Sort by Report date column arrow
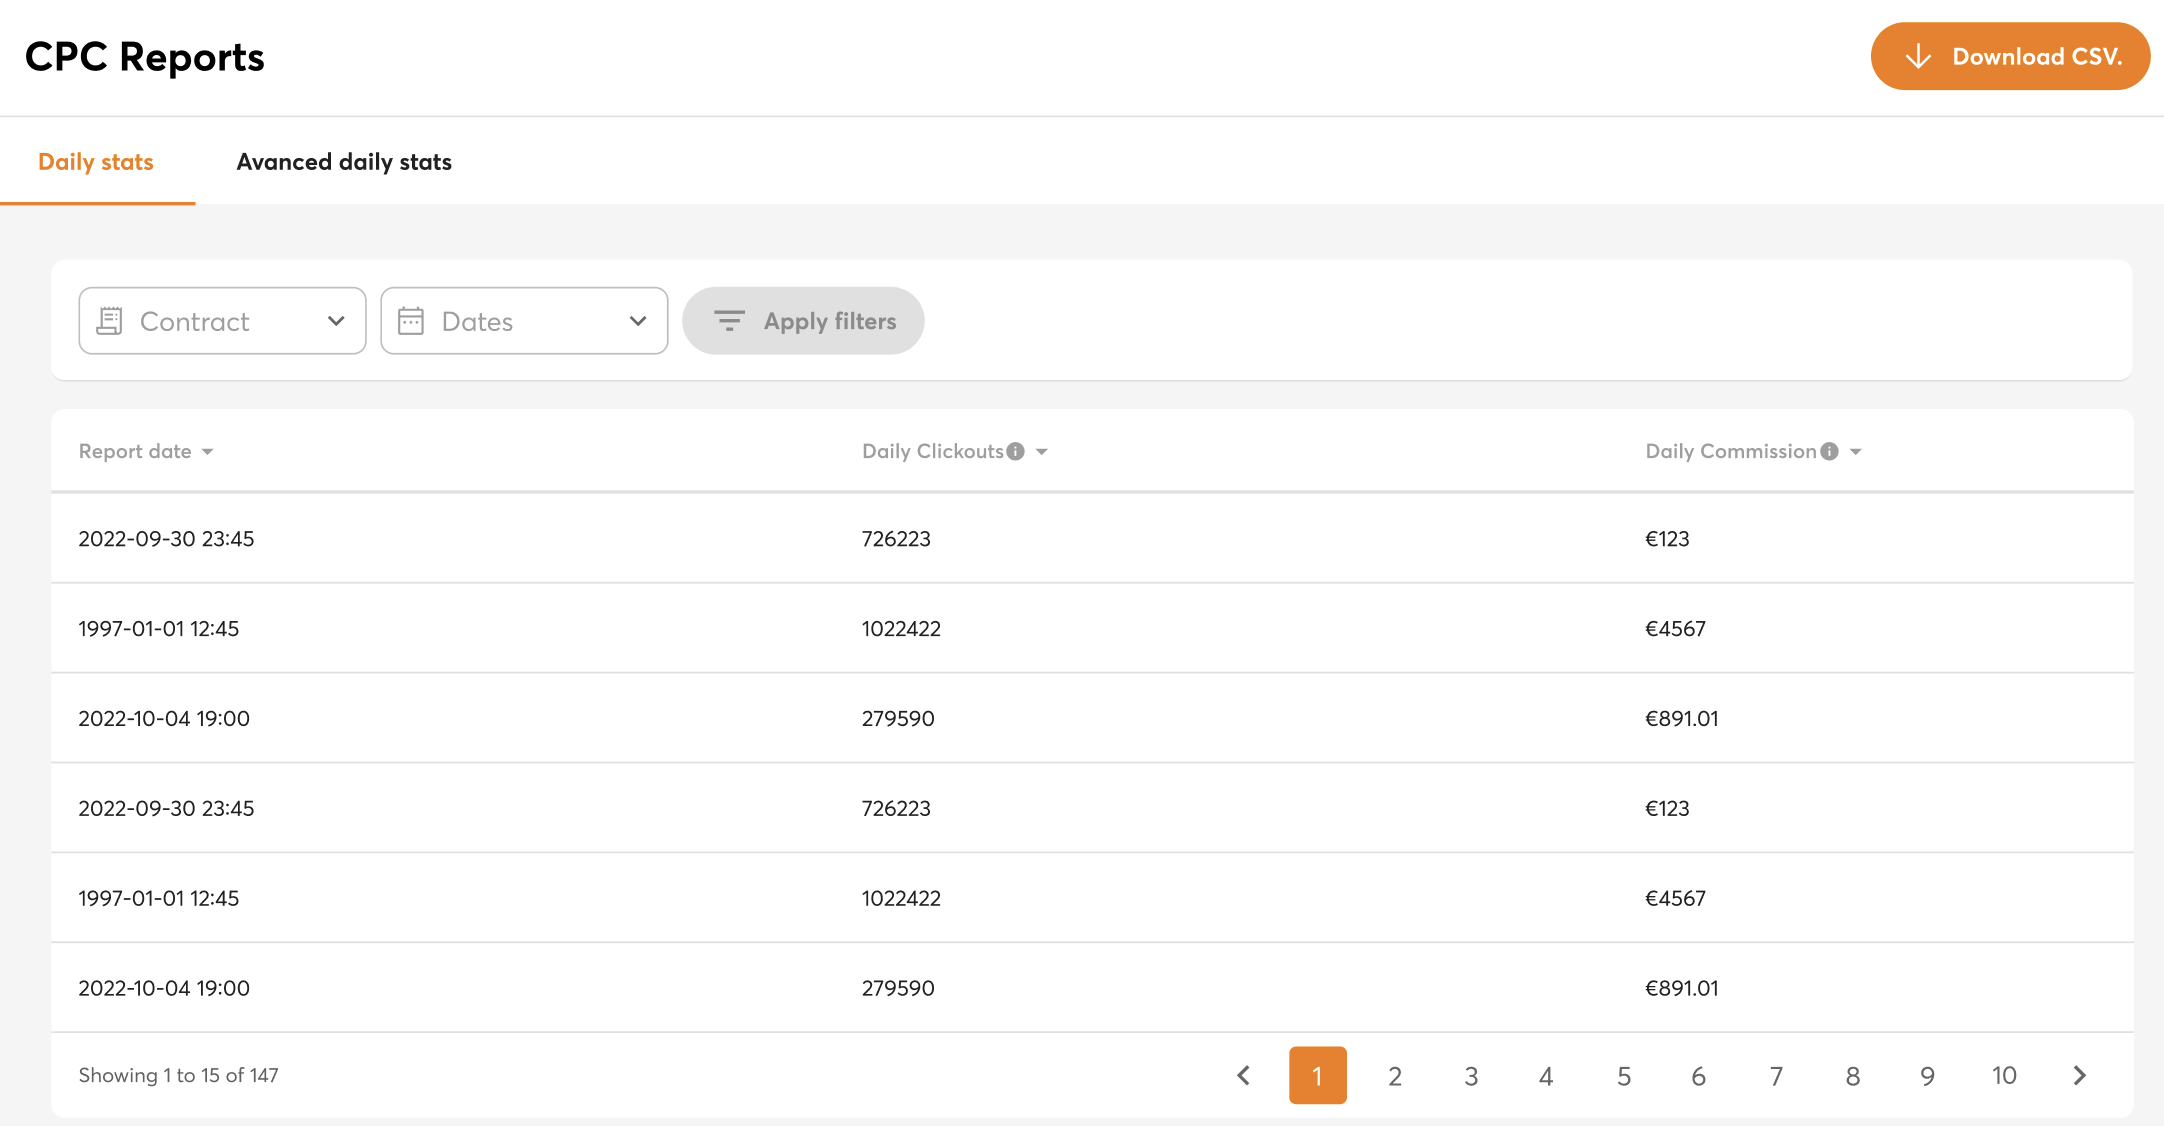2164x1126 pixels. click(x=207, y=452)
